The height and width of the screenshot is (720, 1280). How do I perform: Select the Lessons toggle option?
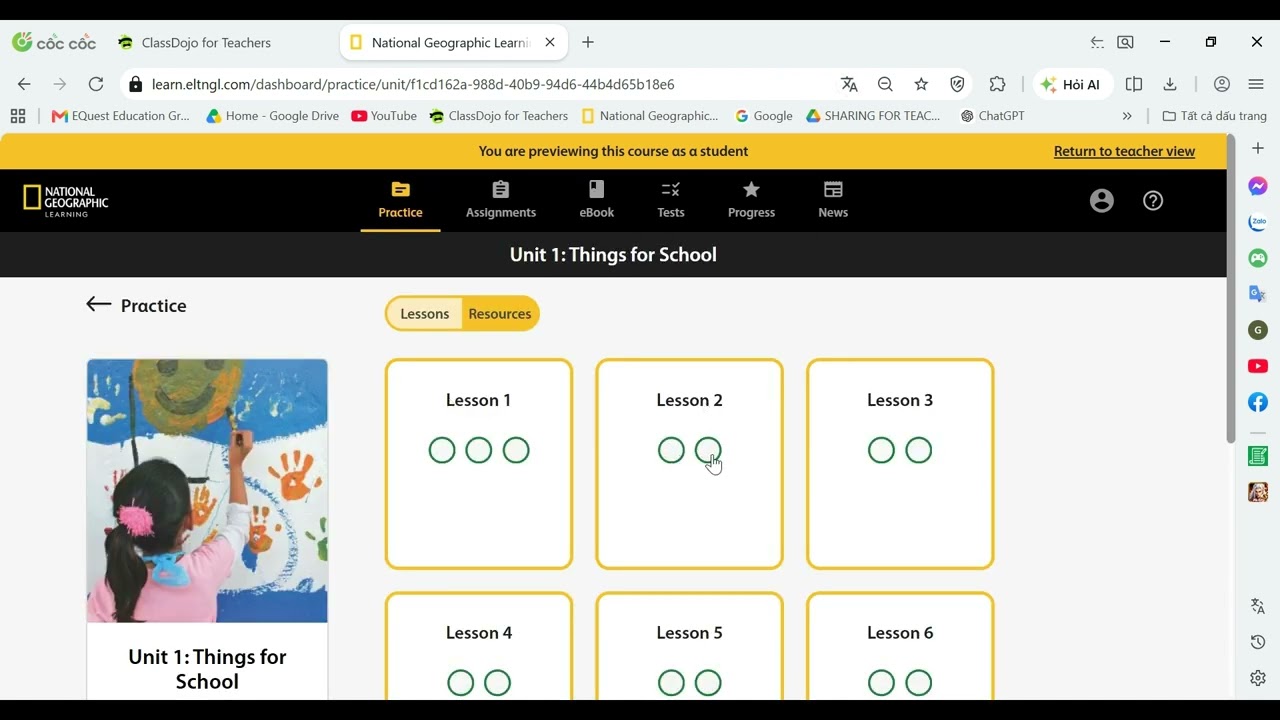pyautogui.click(x=425, y=314)
